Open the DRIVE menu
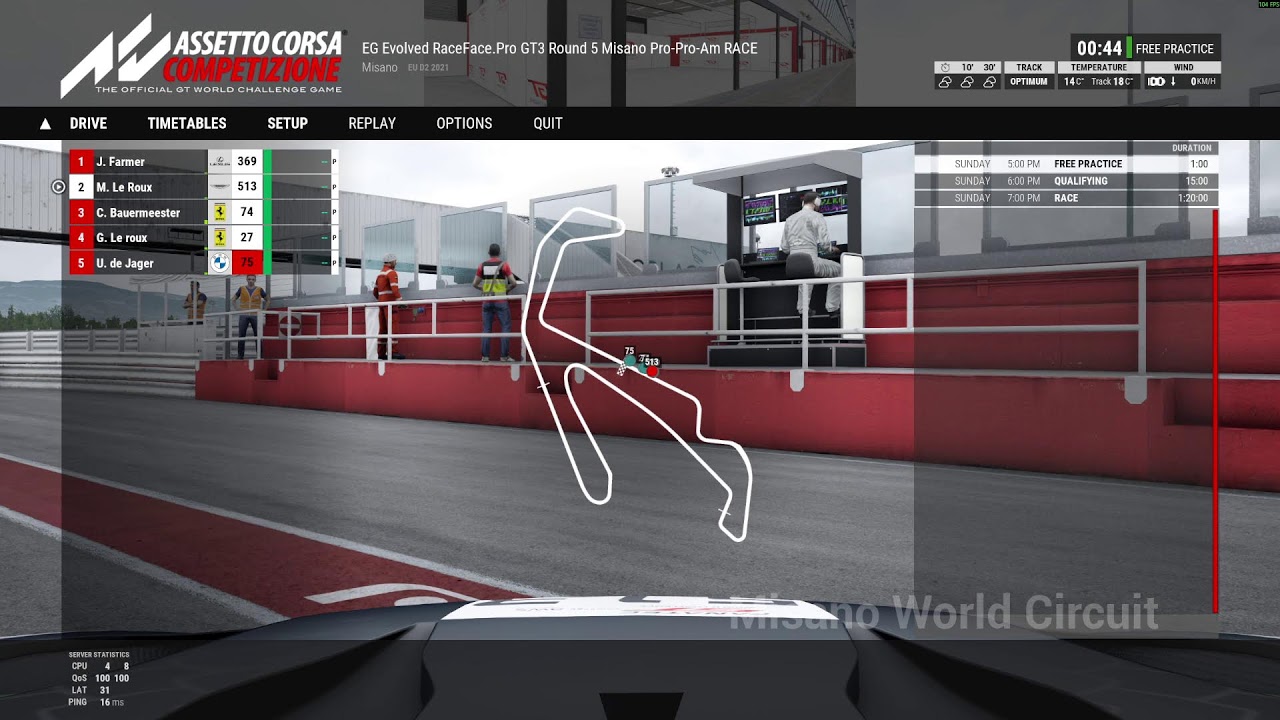The width and height of the screenshot is (1280, 720). pyautogui.click(x=88, y=124)
